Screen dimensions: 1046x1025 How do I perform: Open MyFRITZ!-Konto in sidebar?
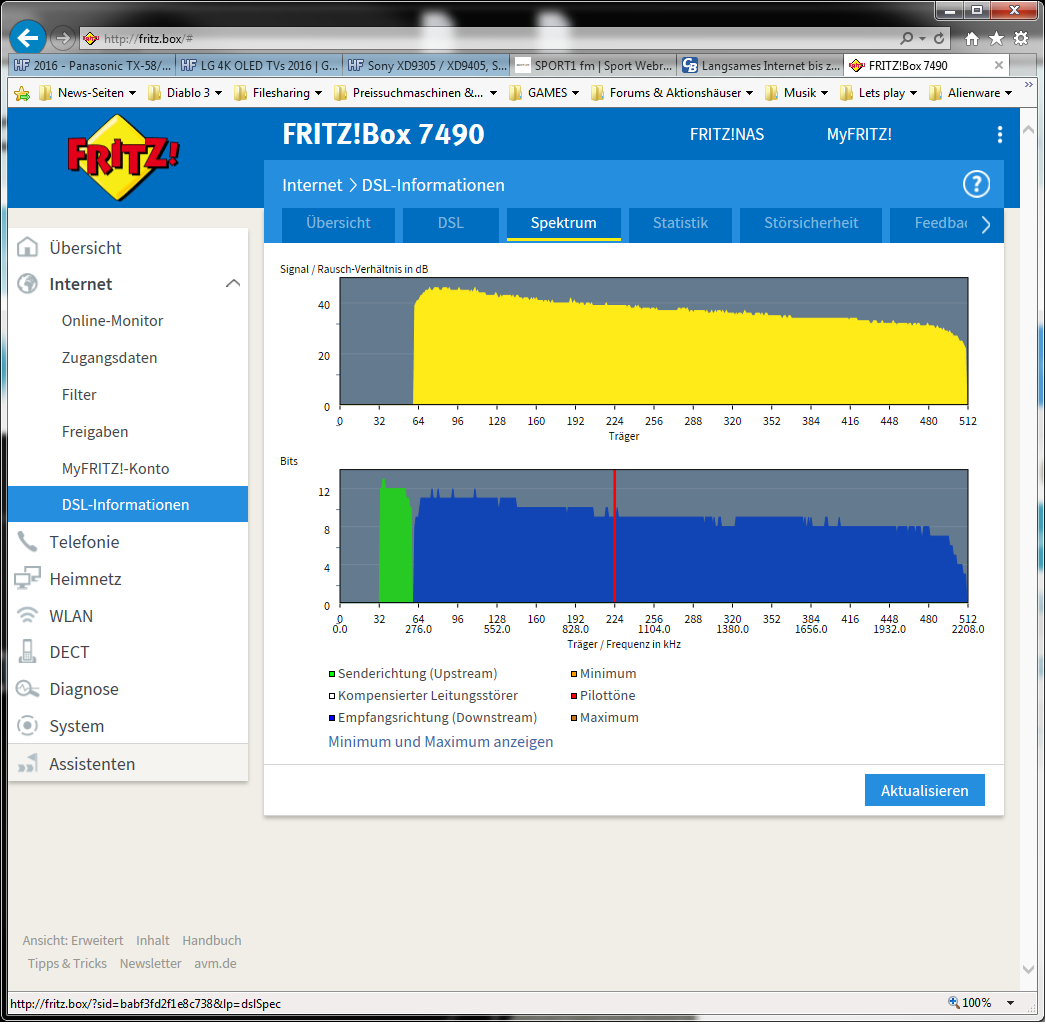pos(115,469)
